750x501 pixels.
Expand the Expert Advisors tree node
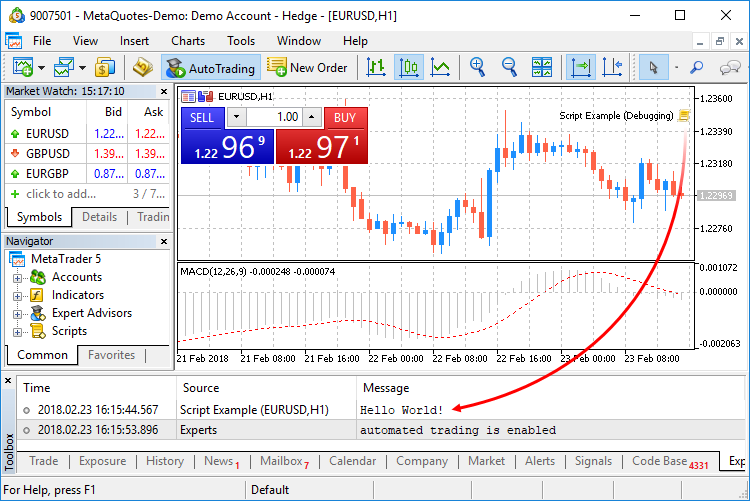coord(17,314)
